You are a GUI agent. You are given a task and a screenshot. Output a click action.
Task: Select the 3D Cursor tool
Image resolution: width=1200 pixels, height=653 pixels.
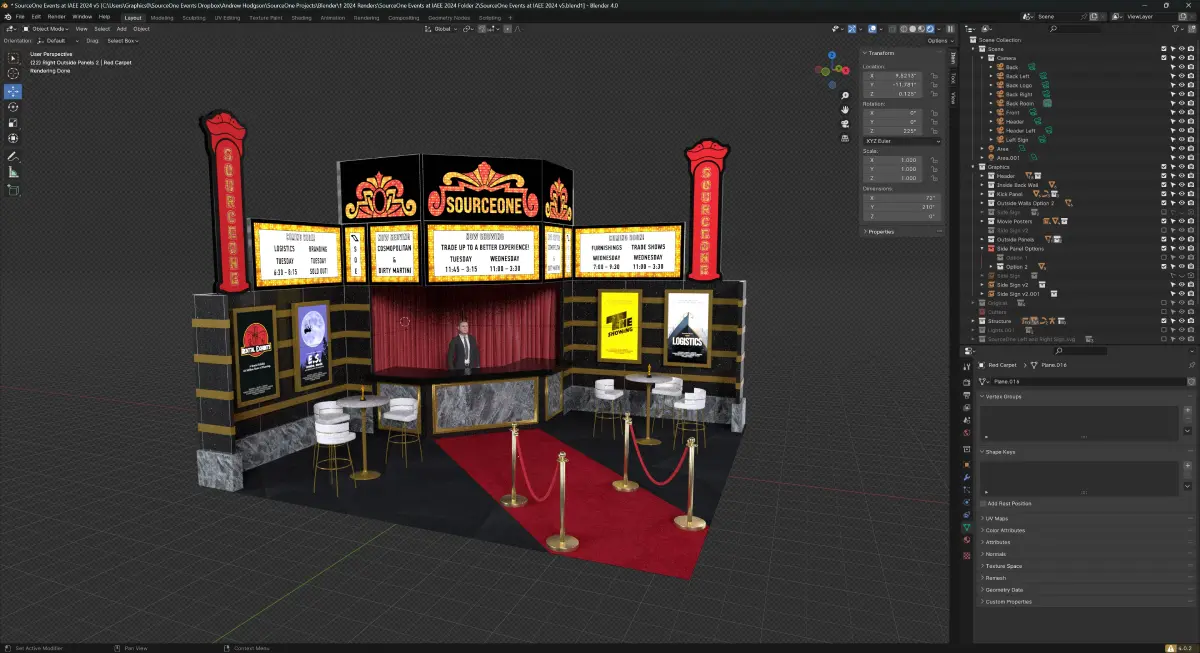point(13,74)
